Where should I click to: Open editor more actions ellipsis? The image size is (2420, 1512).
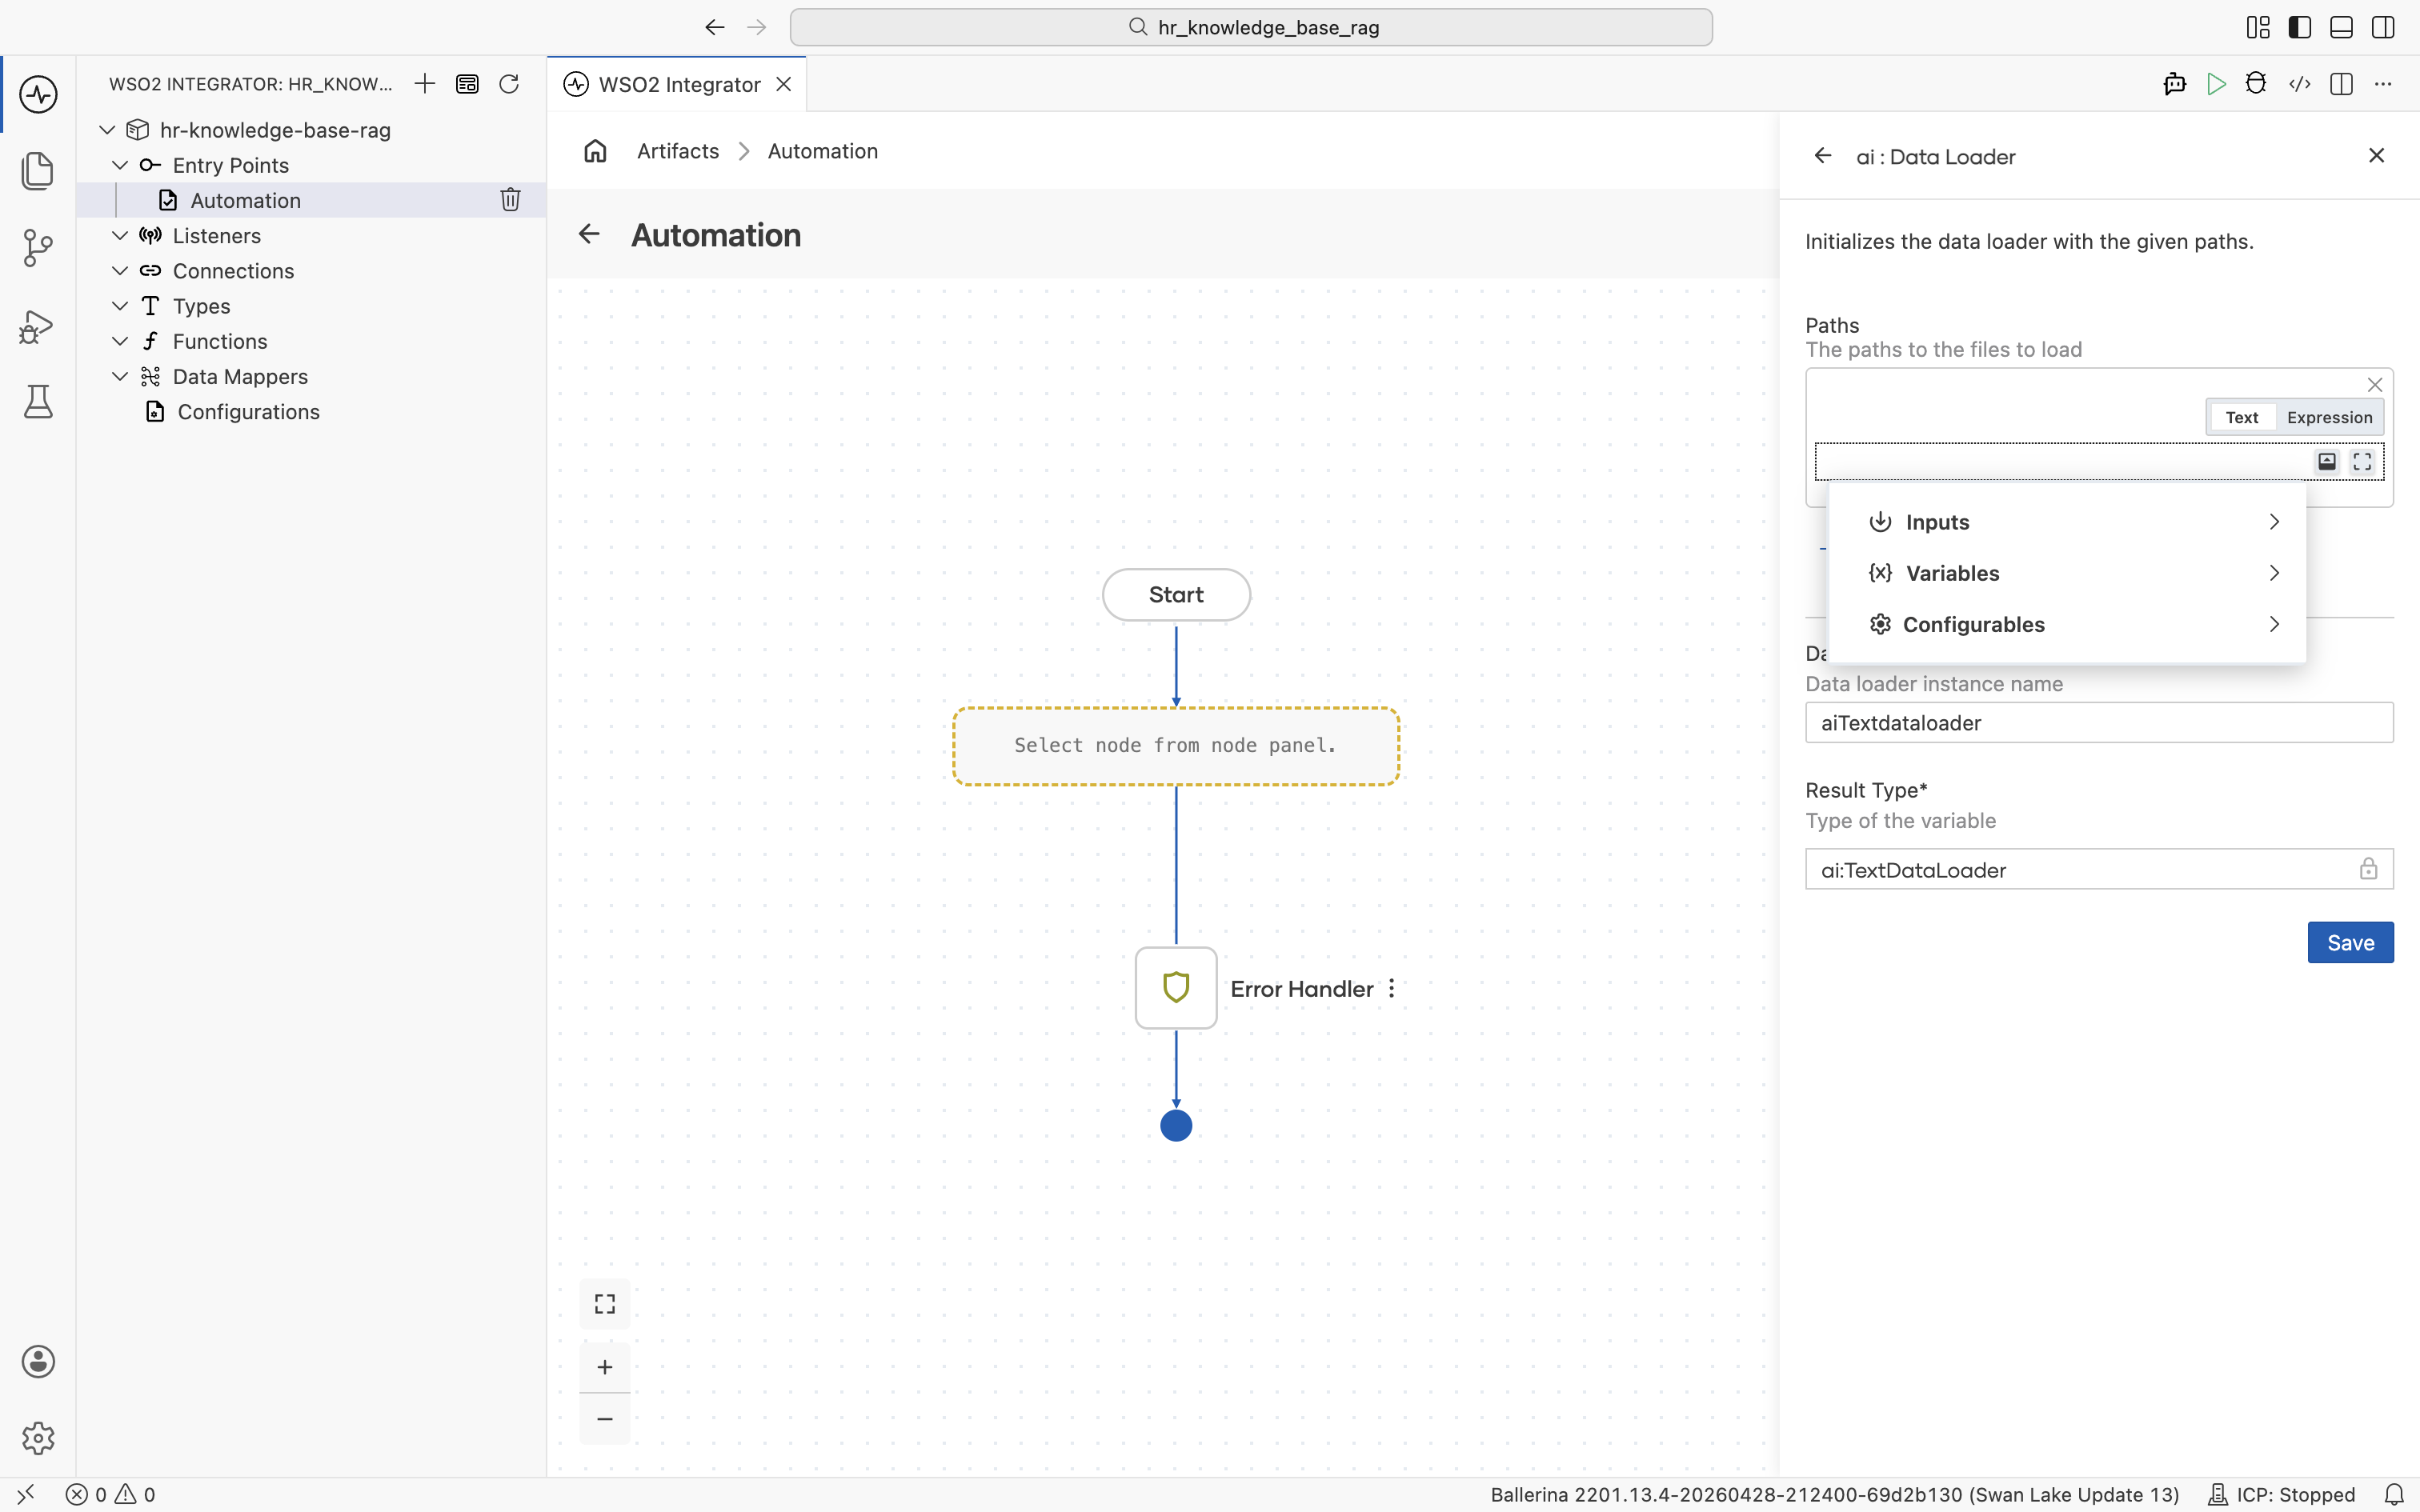pos(2383,84)
